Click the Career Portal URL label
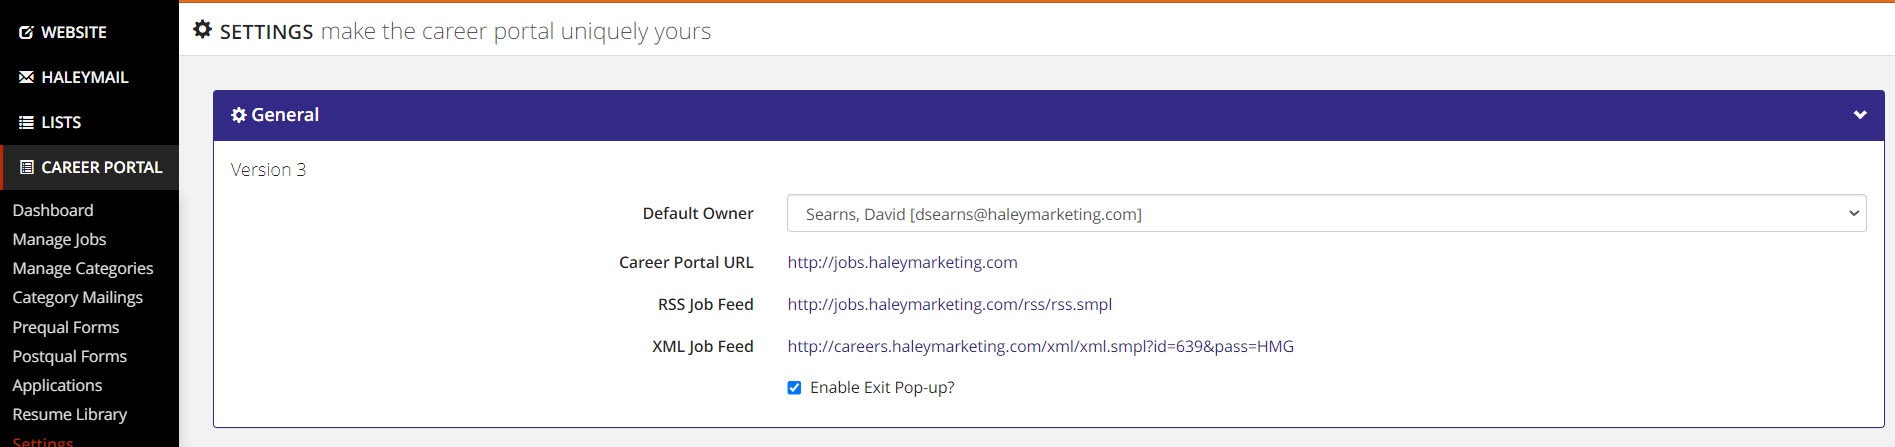This screenshot has height=447, width=1895. coord(686,262)
